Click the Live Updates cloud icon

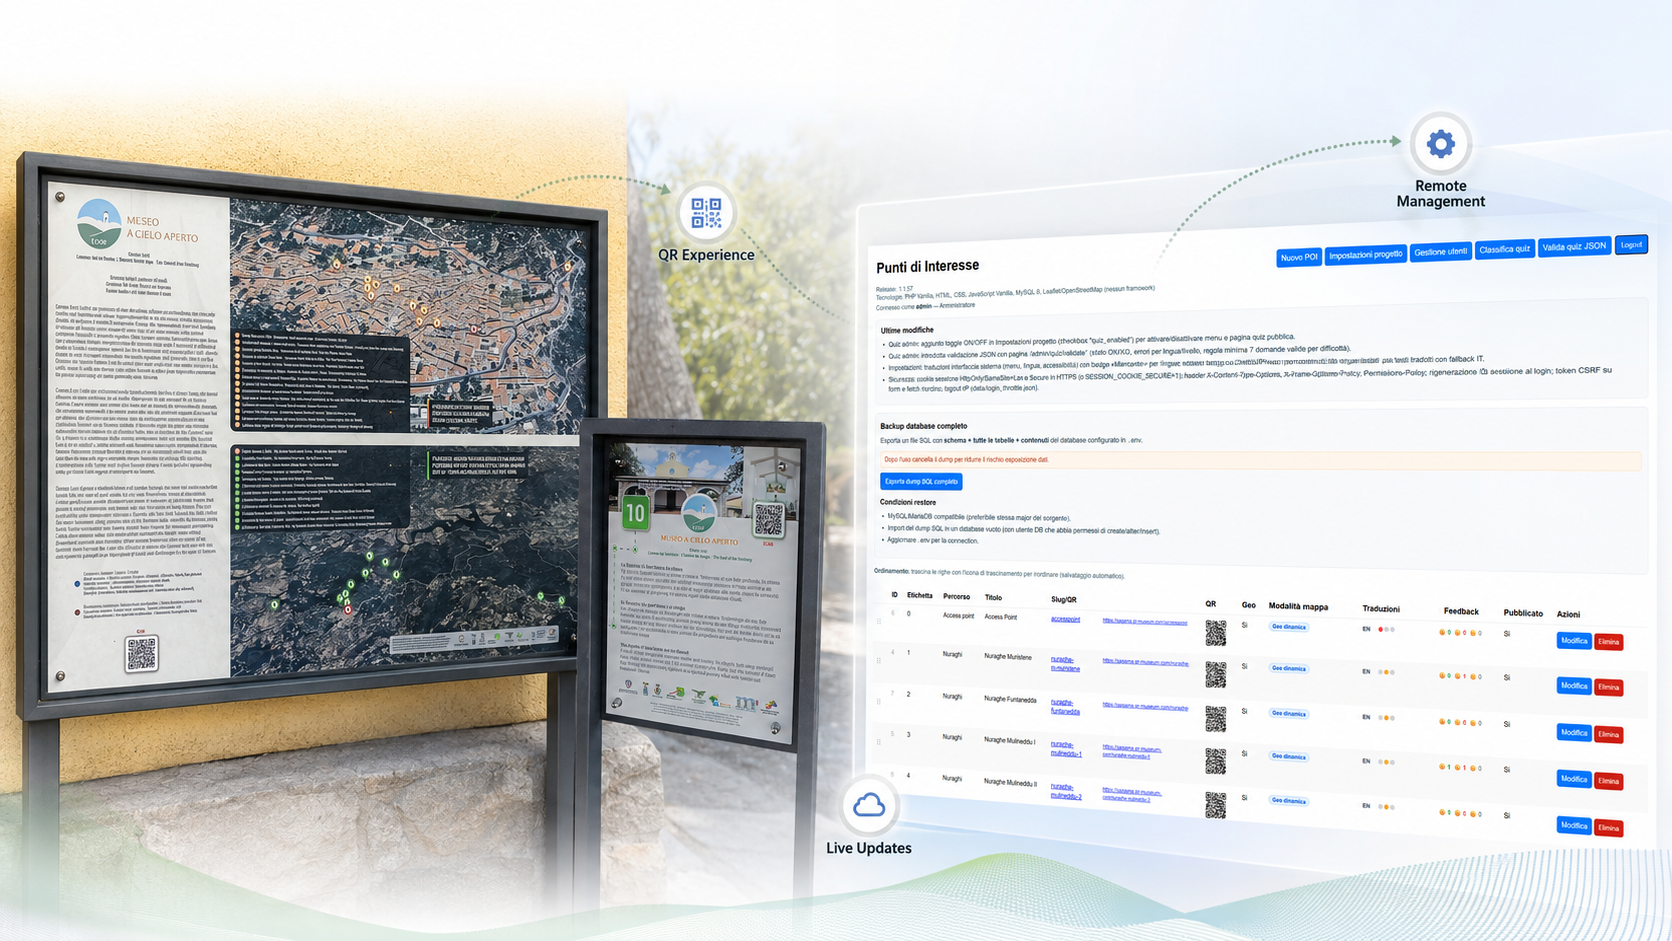click(868, 805)
